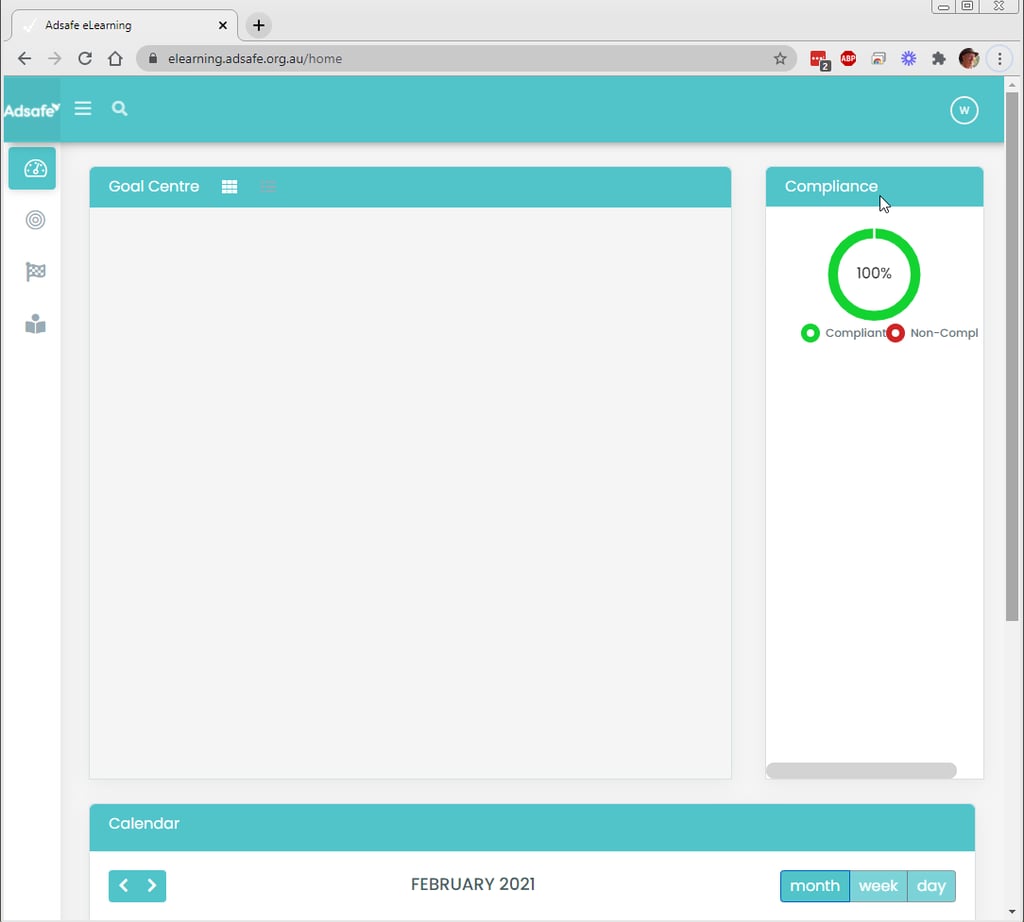Close the Adsafe eLearning tab
The height and width of the screenshot is (922, 1024).
223,25
